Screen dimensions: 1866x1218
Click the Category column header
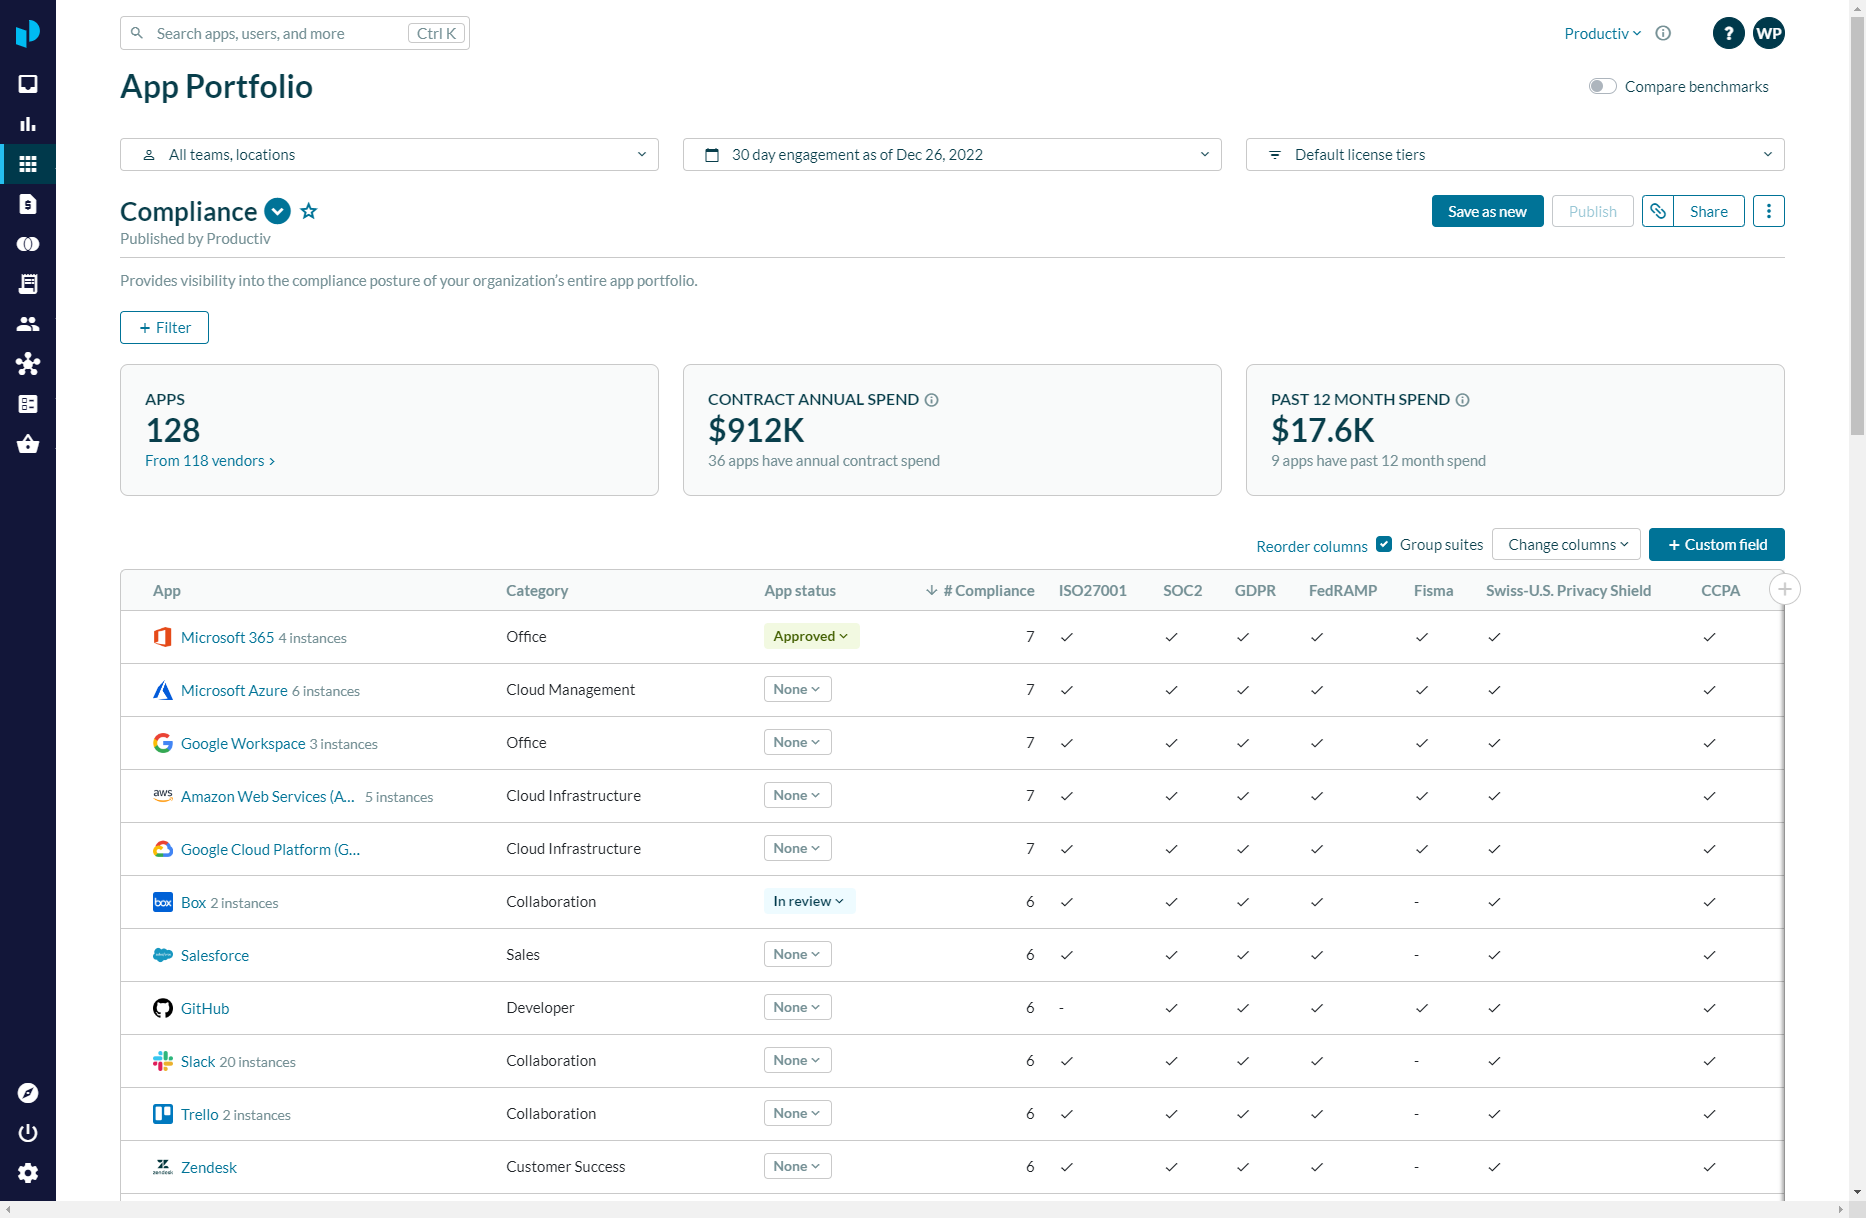click(x=537, y=591)
